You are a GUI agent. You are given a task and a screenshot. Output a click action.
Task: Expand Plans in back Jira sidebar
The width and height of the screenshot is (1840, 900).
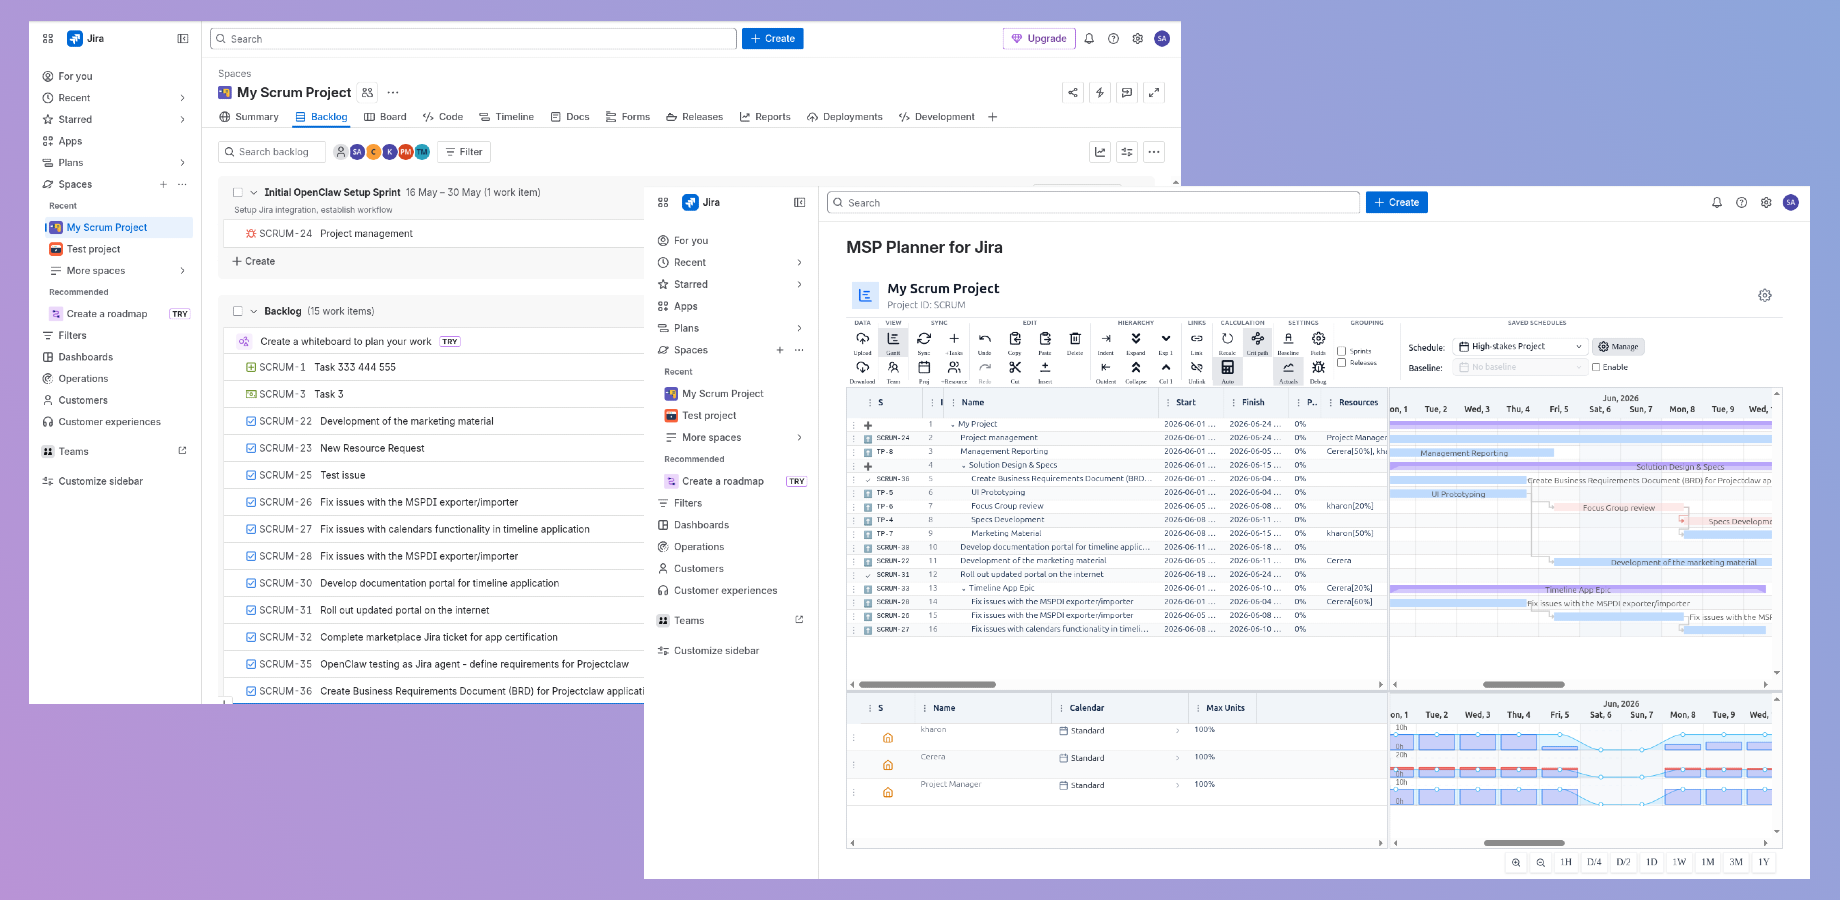tap(182, 163)
